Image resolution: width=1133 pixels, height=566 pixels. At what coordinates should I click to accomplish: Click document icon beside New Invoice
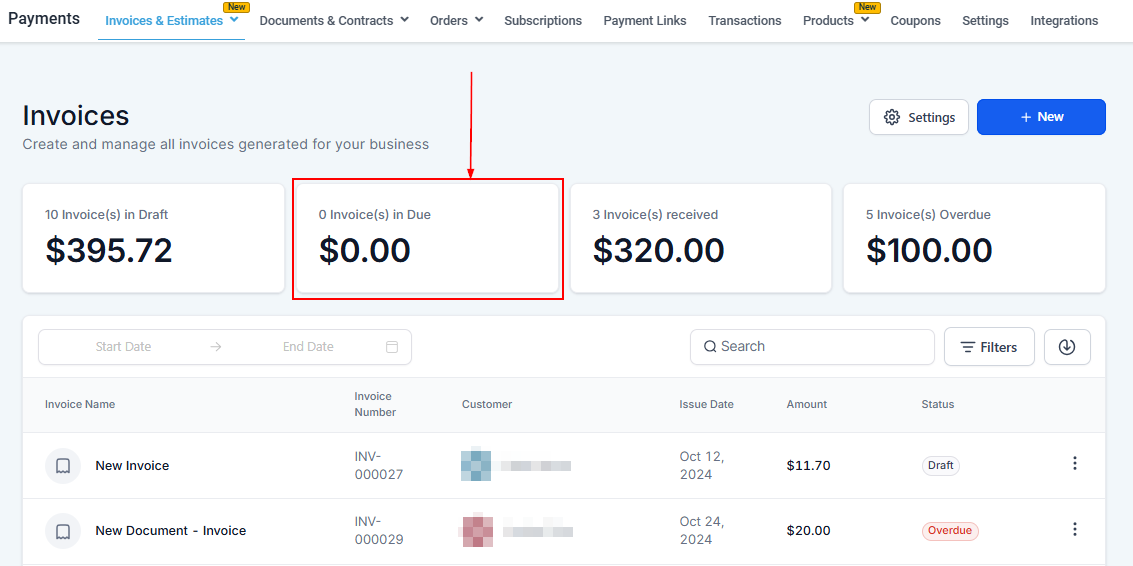63,466
